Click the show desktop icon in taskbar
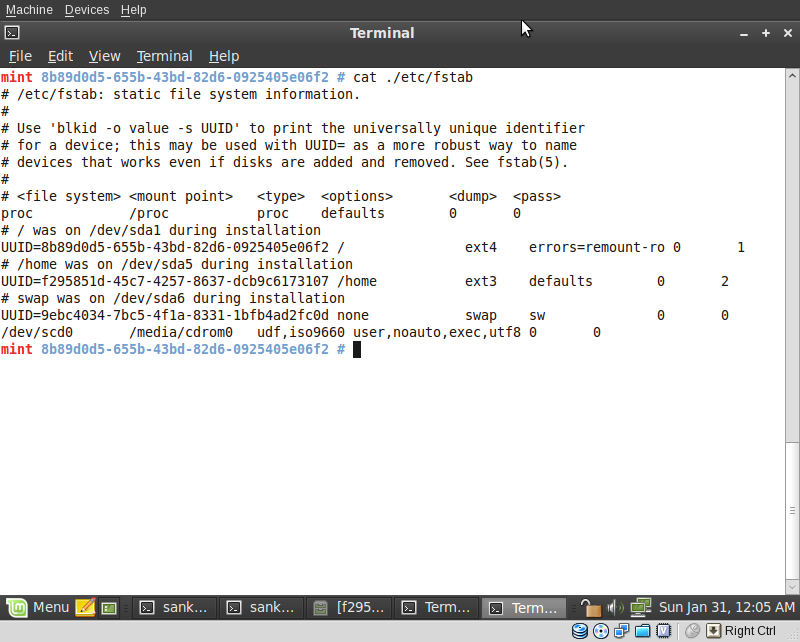Image resolution: width=800 pixels, height=642 pixels. (108, 606)
